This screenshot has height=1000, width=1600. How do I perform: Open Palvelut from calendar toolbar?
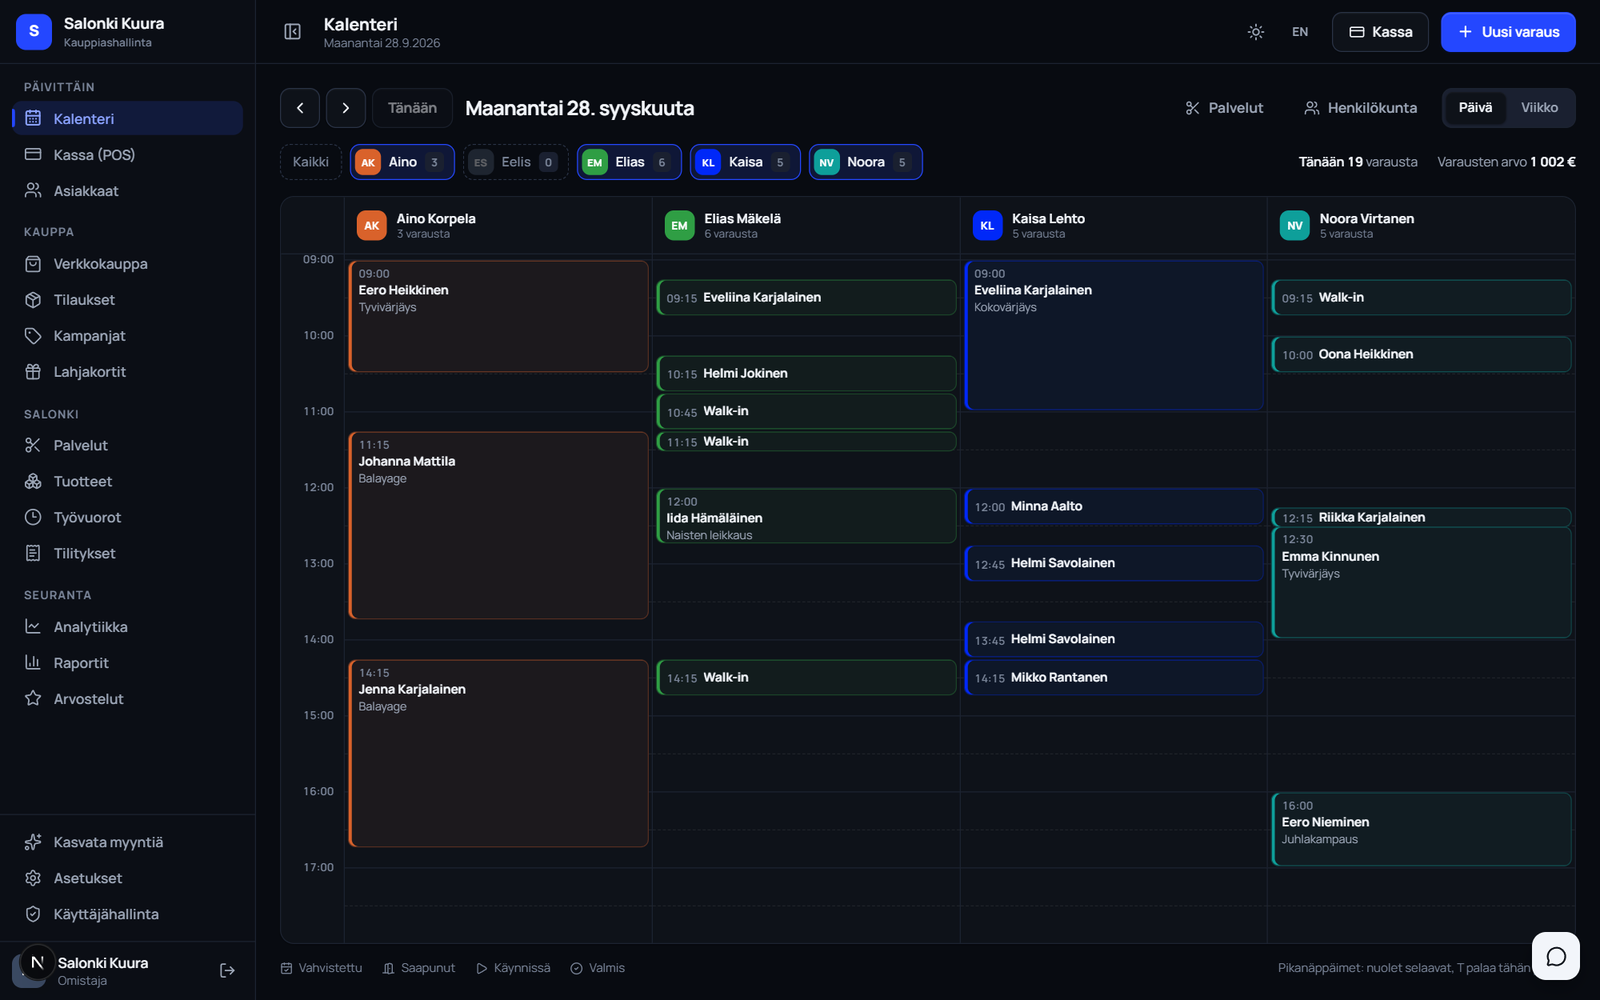tap(1224, 108)
